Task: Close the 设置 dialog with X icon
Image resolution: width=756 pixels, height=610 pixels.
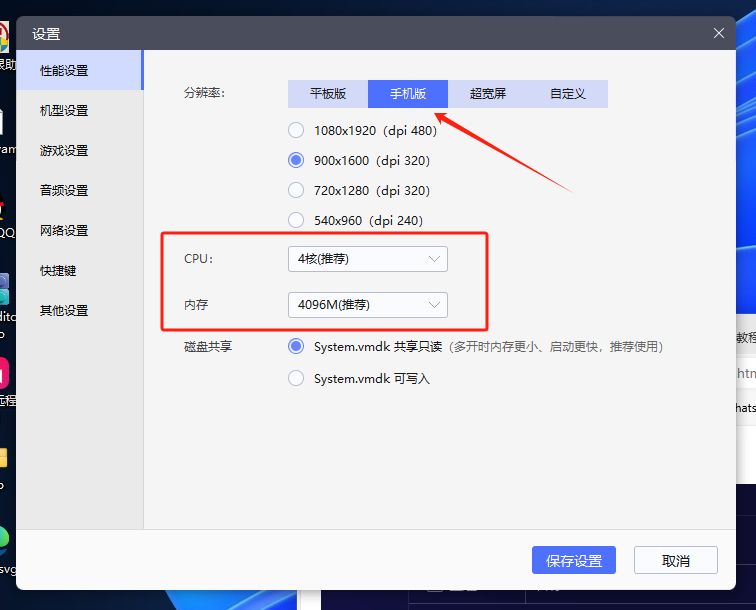Action: pos(718,33)
